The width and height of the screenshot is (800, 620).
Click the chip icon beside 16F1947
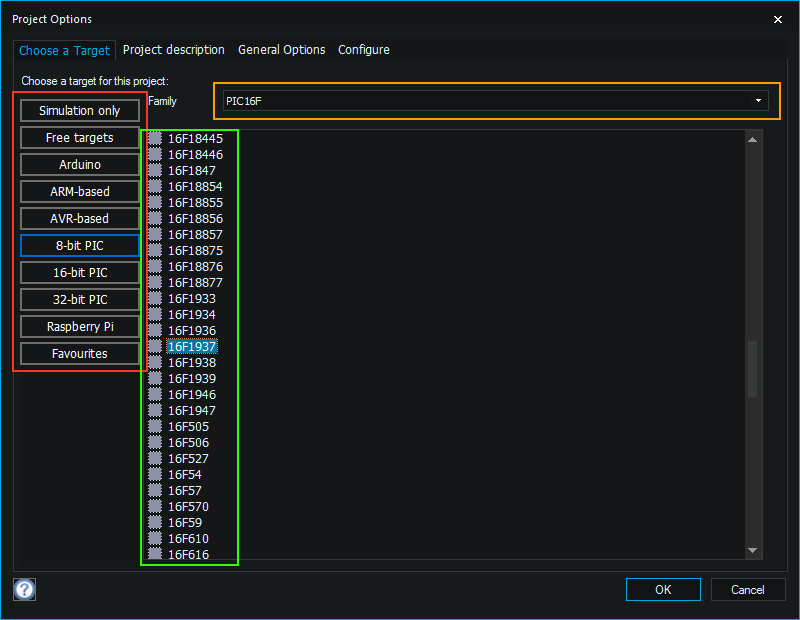click(x=155, y=410)
